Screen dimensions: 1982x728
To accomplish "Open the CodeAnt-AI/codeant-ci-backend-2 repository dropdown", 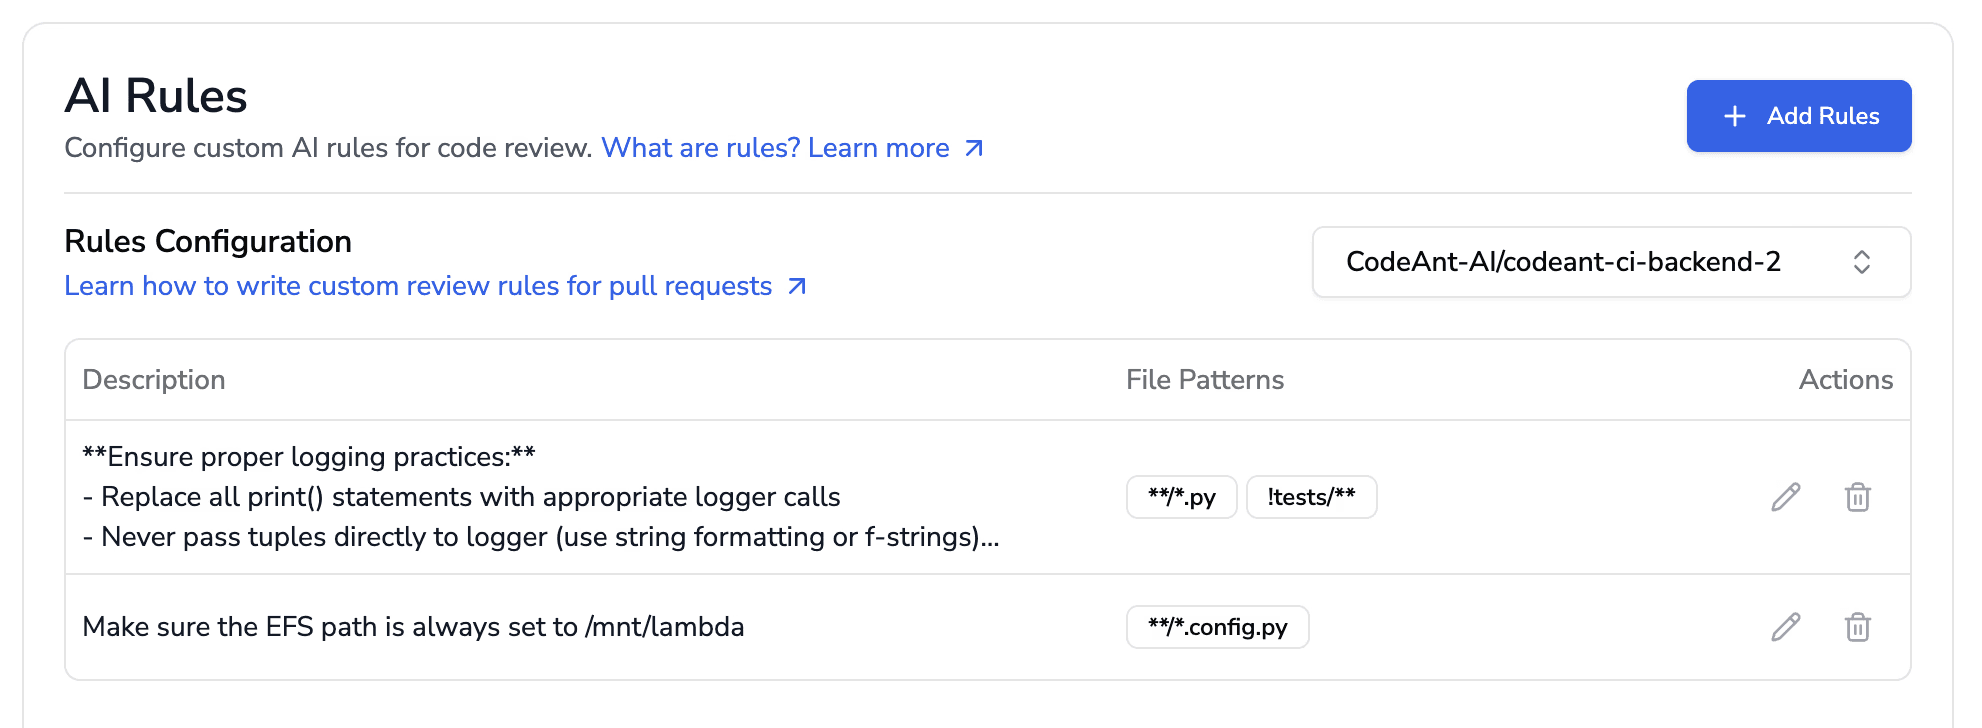I will pyautogui.click(x=1611, y=262).
